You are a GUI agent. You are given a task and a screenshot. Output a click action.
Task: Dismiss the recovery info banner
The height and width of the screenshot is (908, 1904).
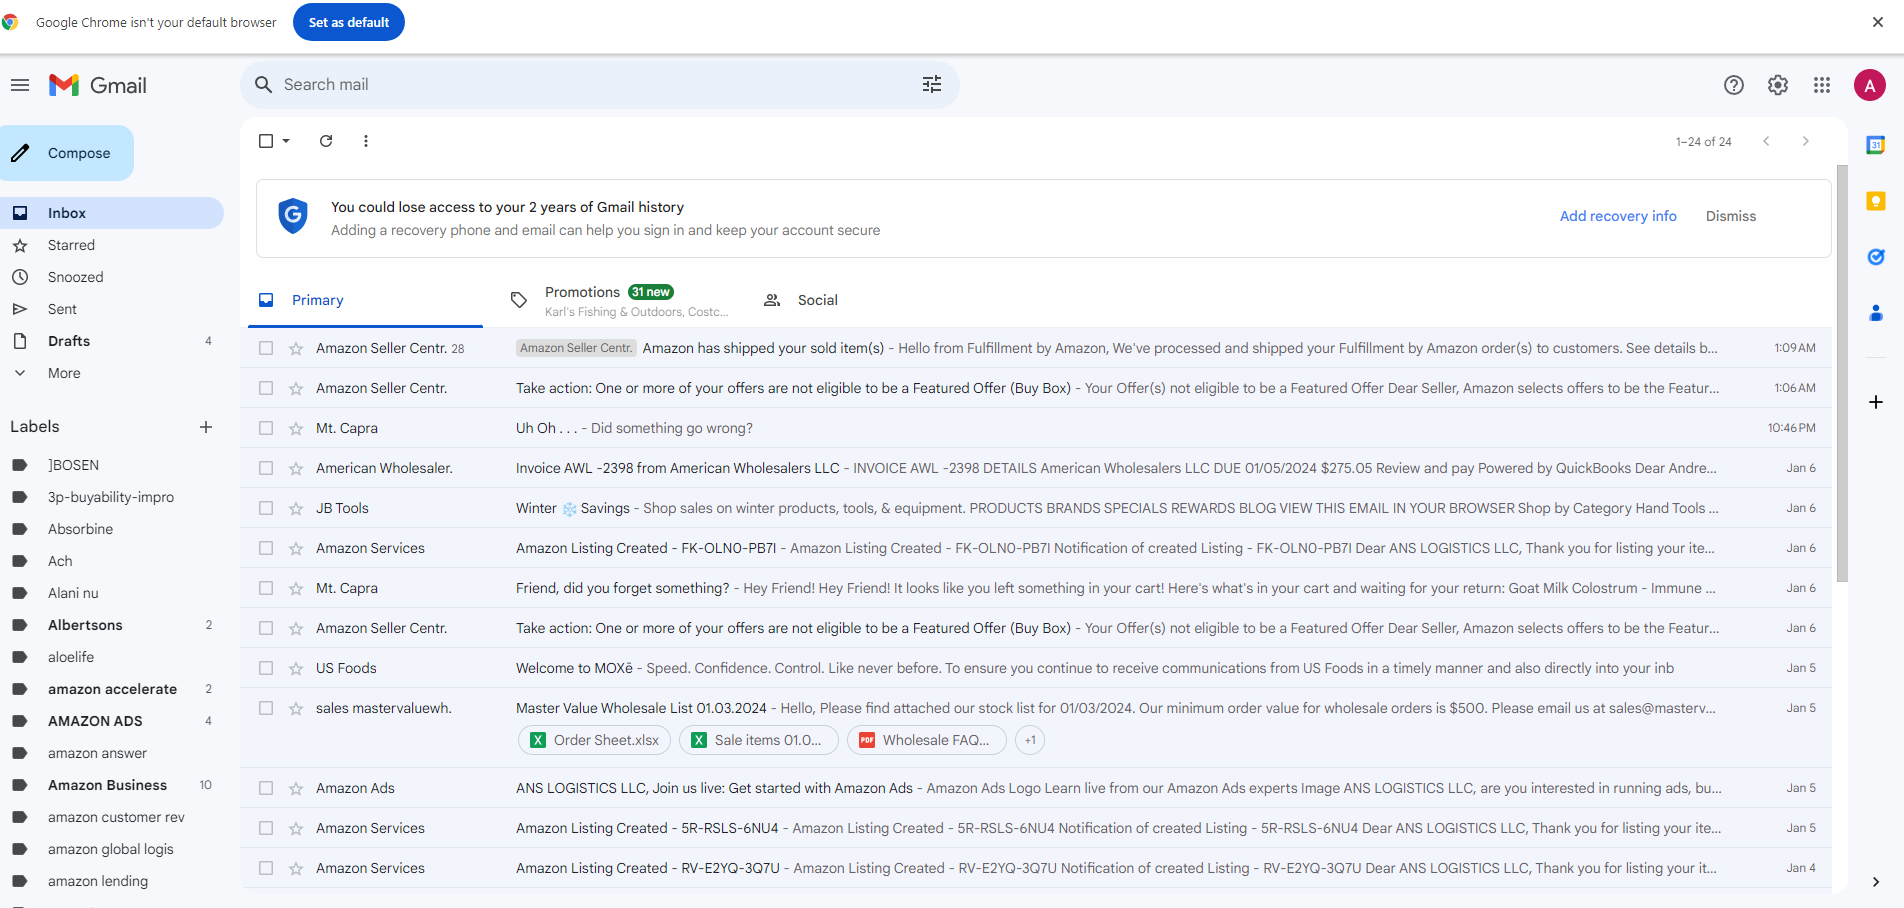click(x=1731, y=216)
